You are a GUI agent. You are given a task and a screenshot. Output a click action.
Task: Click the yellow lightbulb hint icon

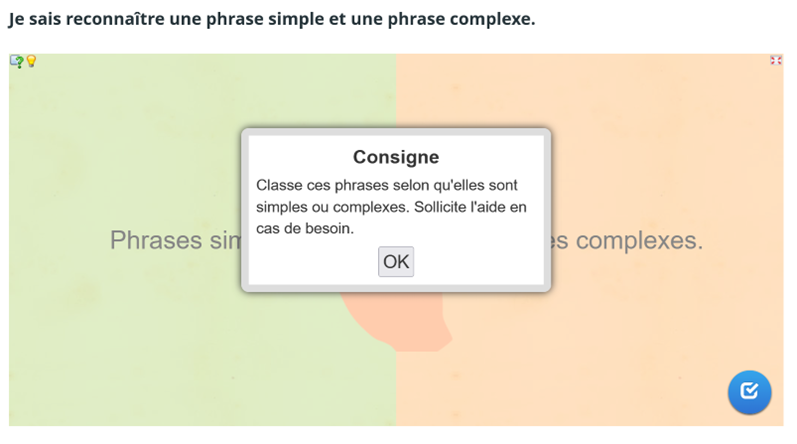pyautogui.click(x=31, y=61)
